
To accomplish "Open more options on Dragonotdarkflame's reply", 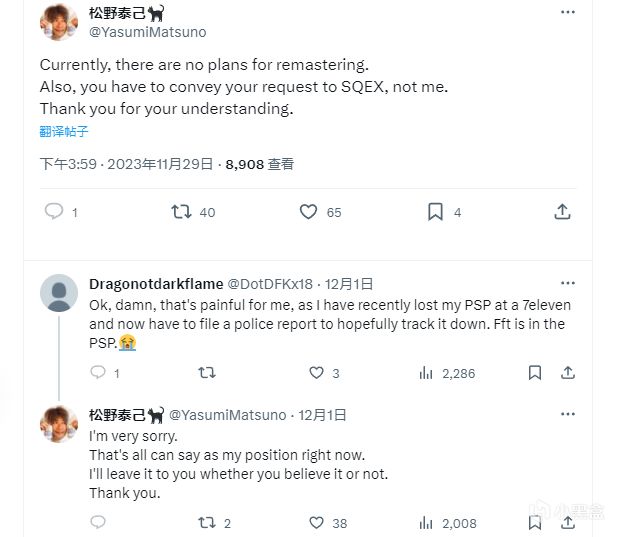I will pyautogui.click(x=568, y=283).
